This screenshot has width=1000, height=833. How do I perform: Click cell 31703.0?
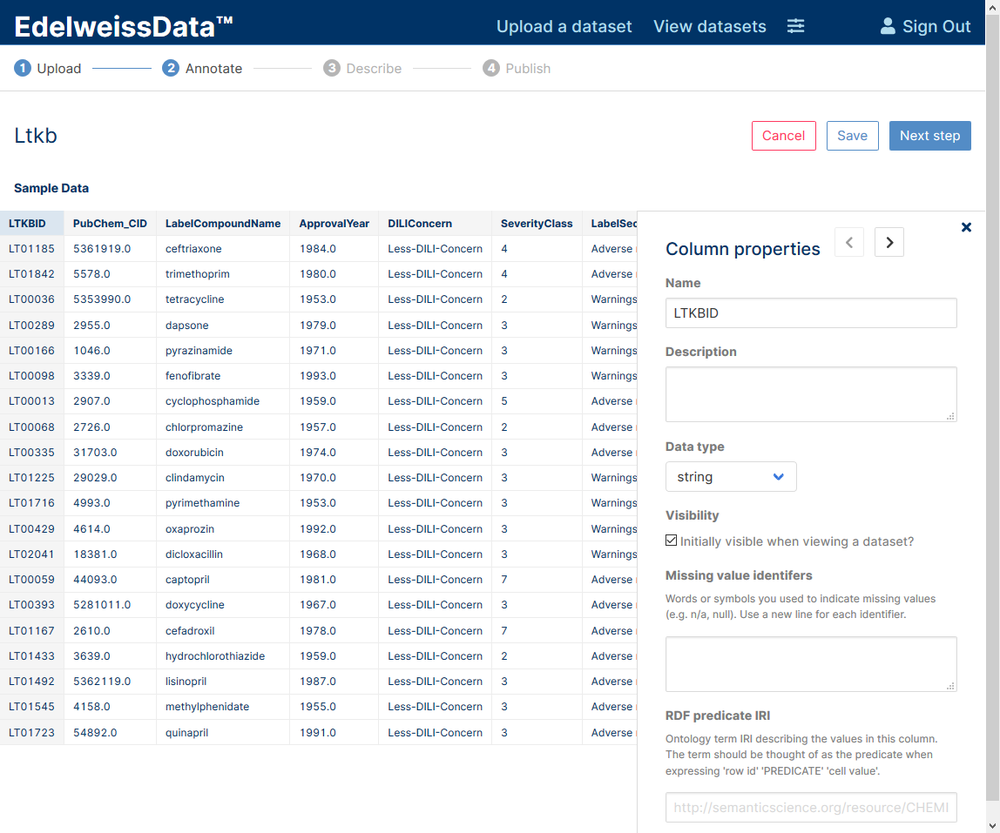tap(110, 452)
